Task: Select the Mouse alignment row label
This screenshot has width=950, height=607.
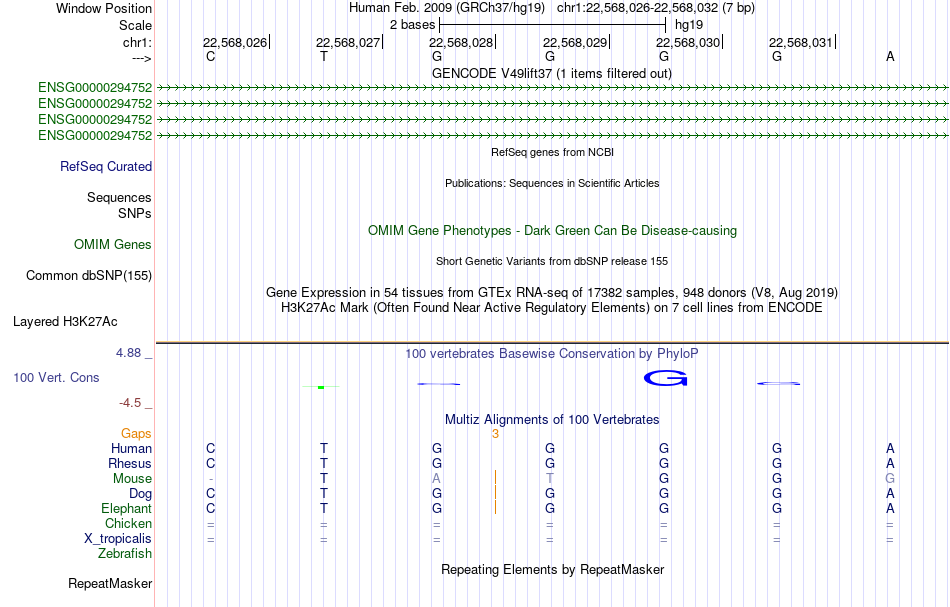Action: click(x=132, y=479)
